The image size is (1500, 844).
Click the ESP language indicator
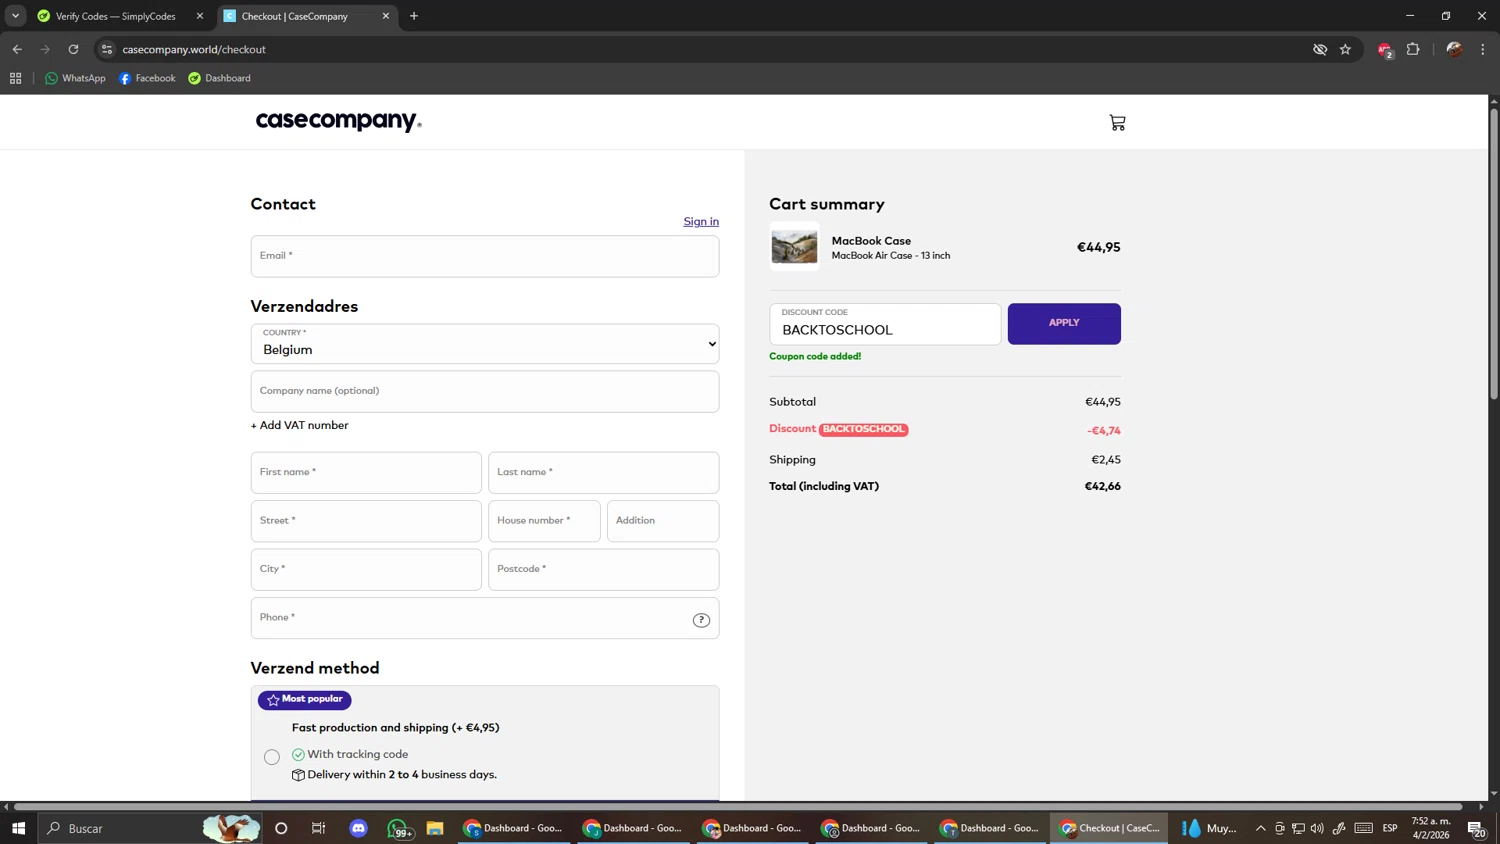(x=1390, y=828)
